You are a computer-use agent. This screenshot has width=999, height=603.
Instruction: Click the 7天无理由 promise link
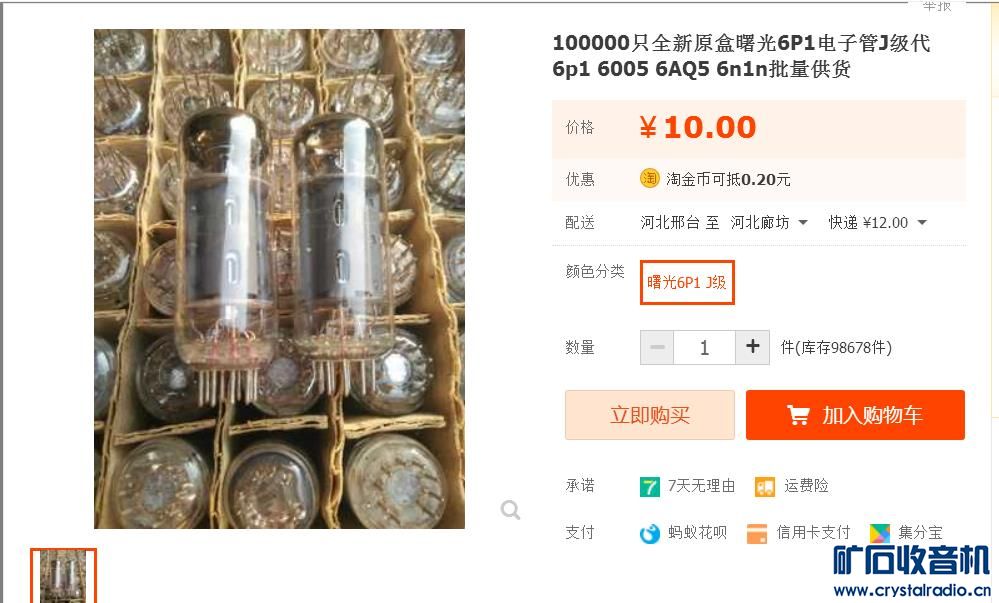[701, 486]
